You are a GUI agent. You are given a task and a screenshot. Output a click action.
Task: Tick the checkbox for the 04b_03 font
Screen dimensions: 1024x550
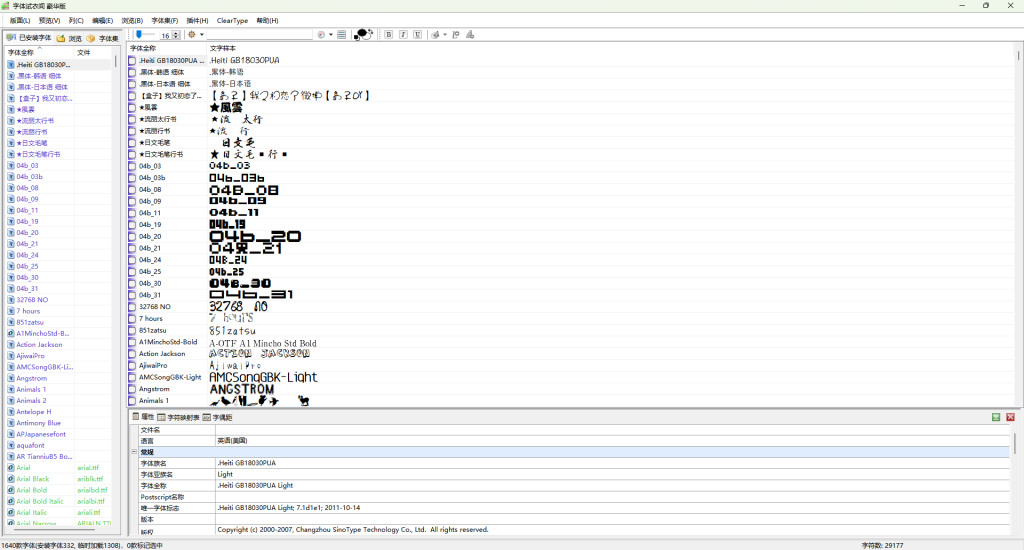tap(132, 166)
